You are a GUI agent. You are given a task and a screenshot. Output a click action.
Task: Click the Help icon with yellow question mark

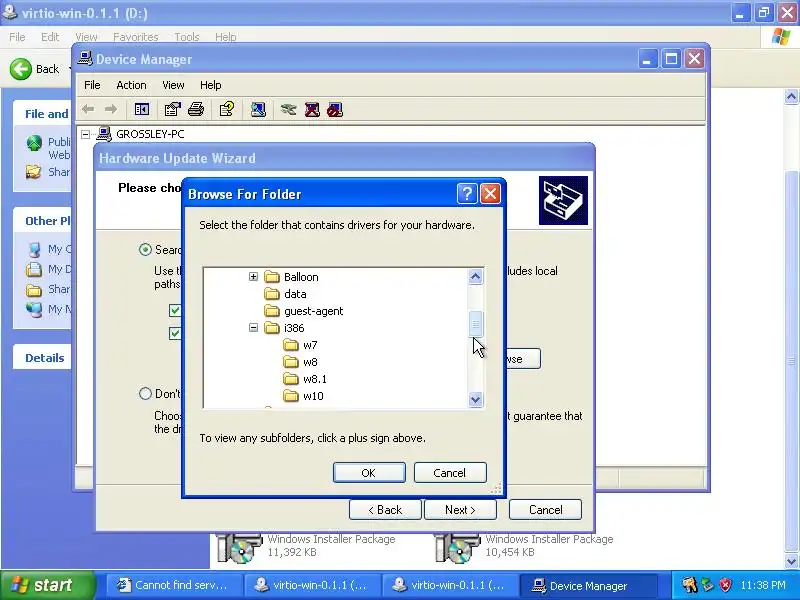[227, 109]
